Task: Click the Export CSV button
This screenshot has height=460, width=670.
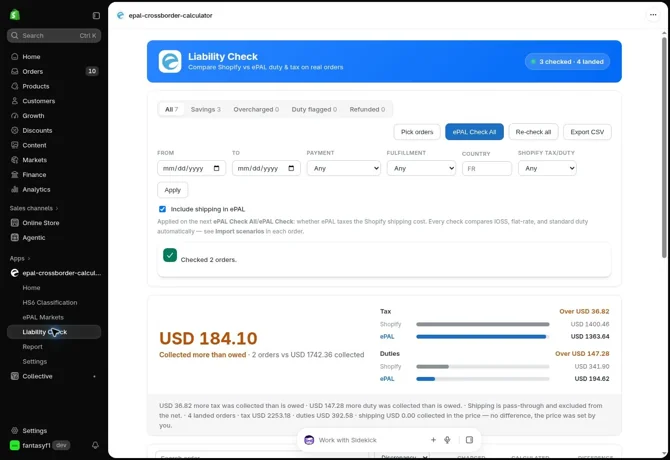Action: tap(587, 132)
